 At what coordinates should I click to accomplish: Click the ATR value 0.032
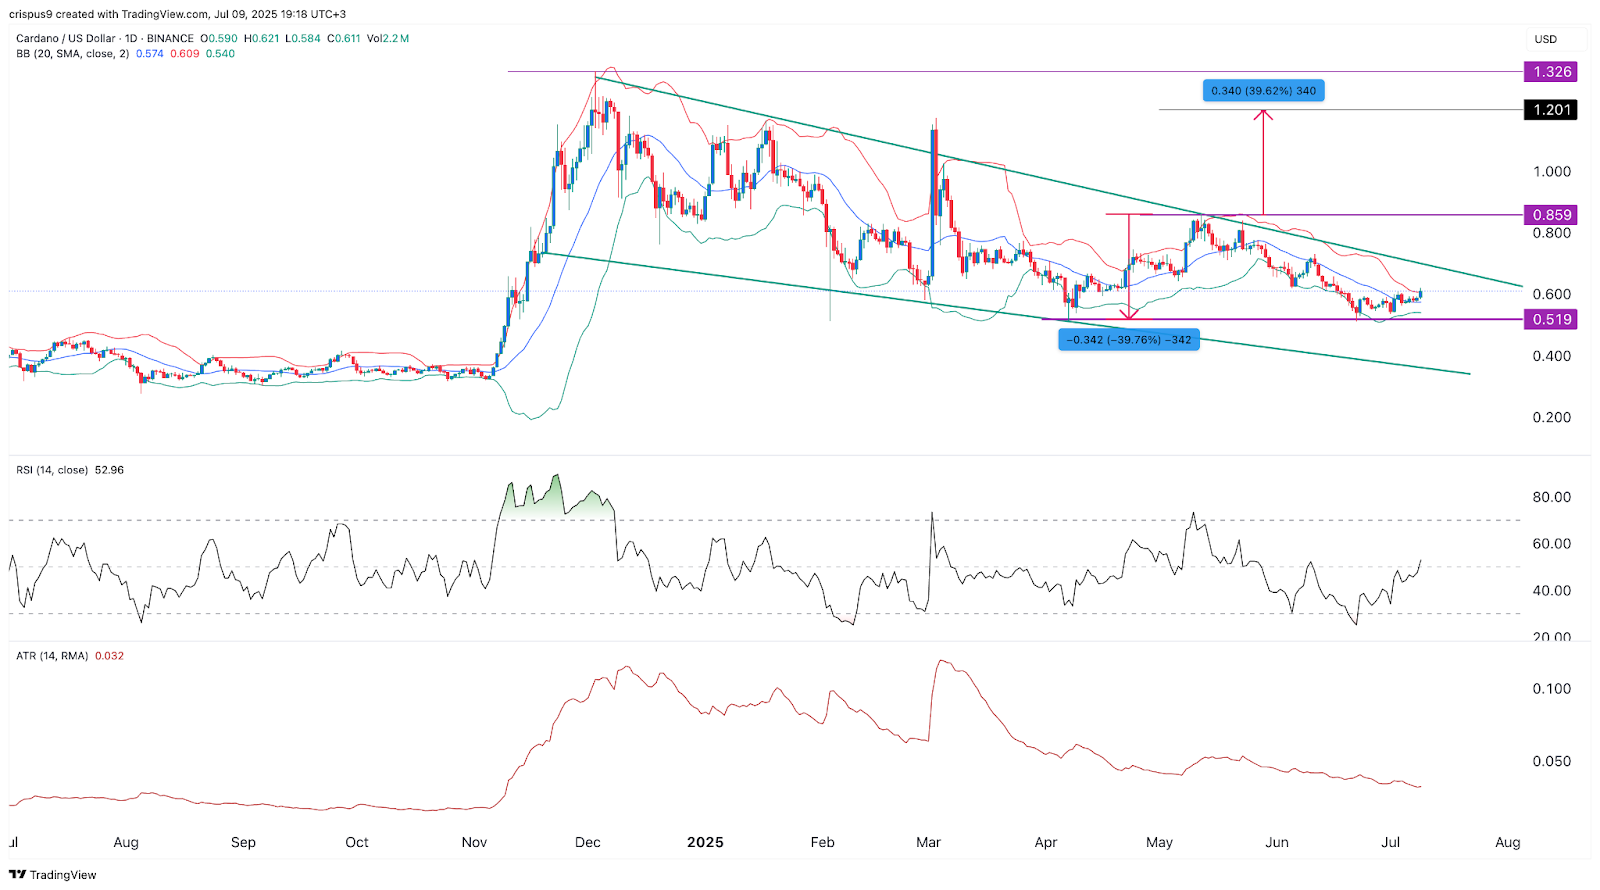[109, 656]
